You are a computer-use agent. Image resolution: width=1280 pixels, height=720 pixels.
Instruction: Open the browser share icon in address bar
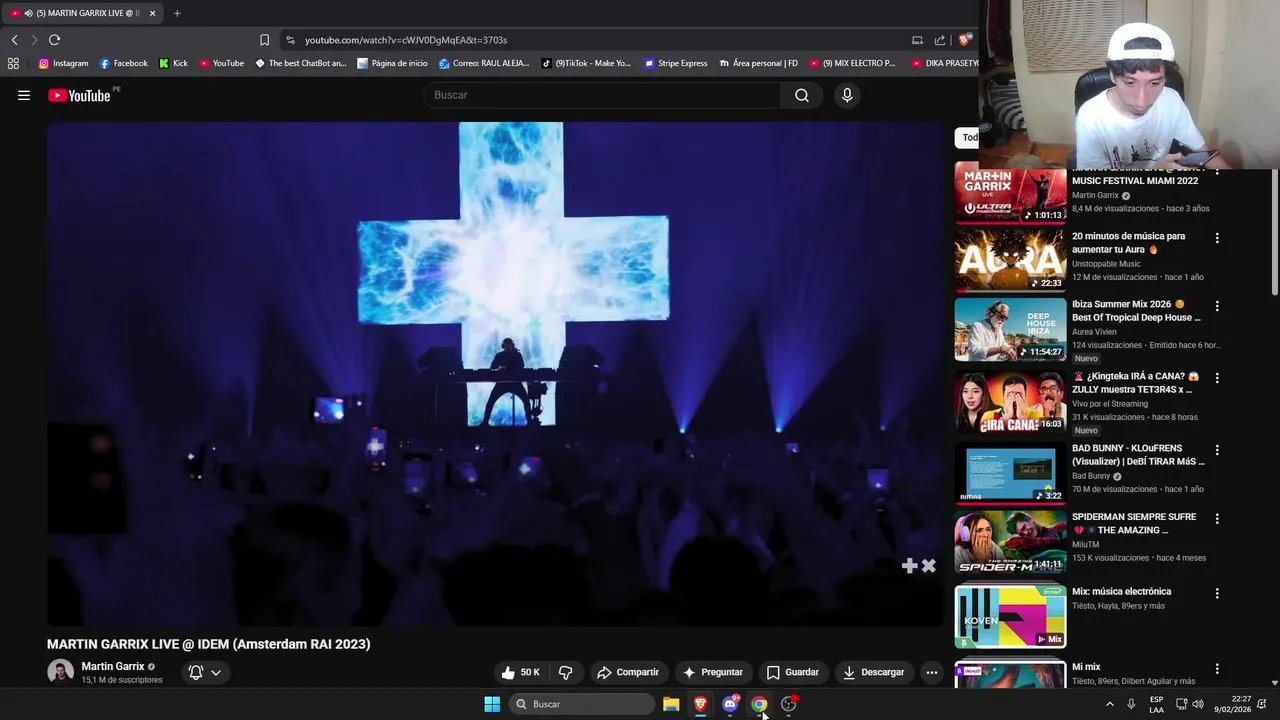pos(940,40)
